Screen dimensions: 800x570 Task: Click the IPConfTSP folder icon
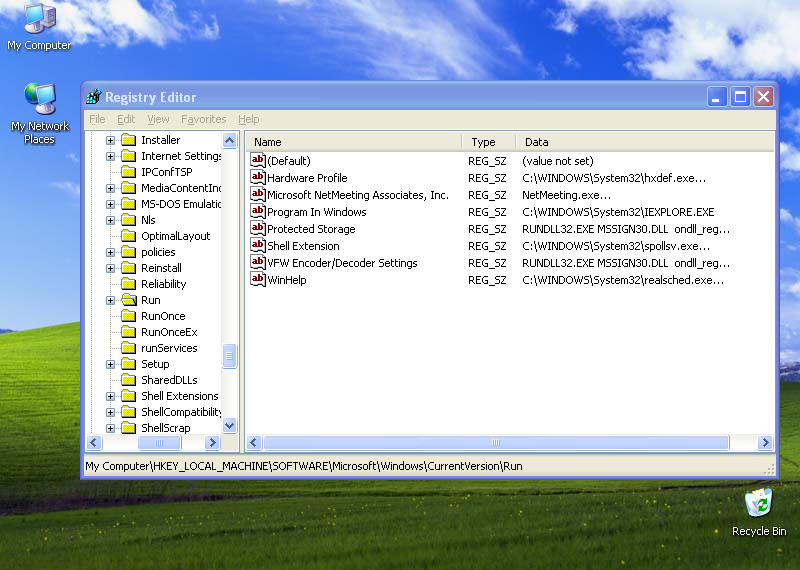tap(129, 172)
